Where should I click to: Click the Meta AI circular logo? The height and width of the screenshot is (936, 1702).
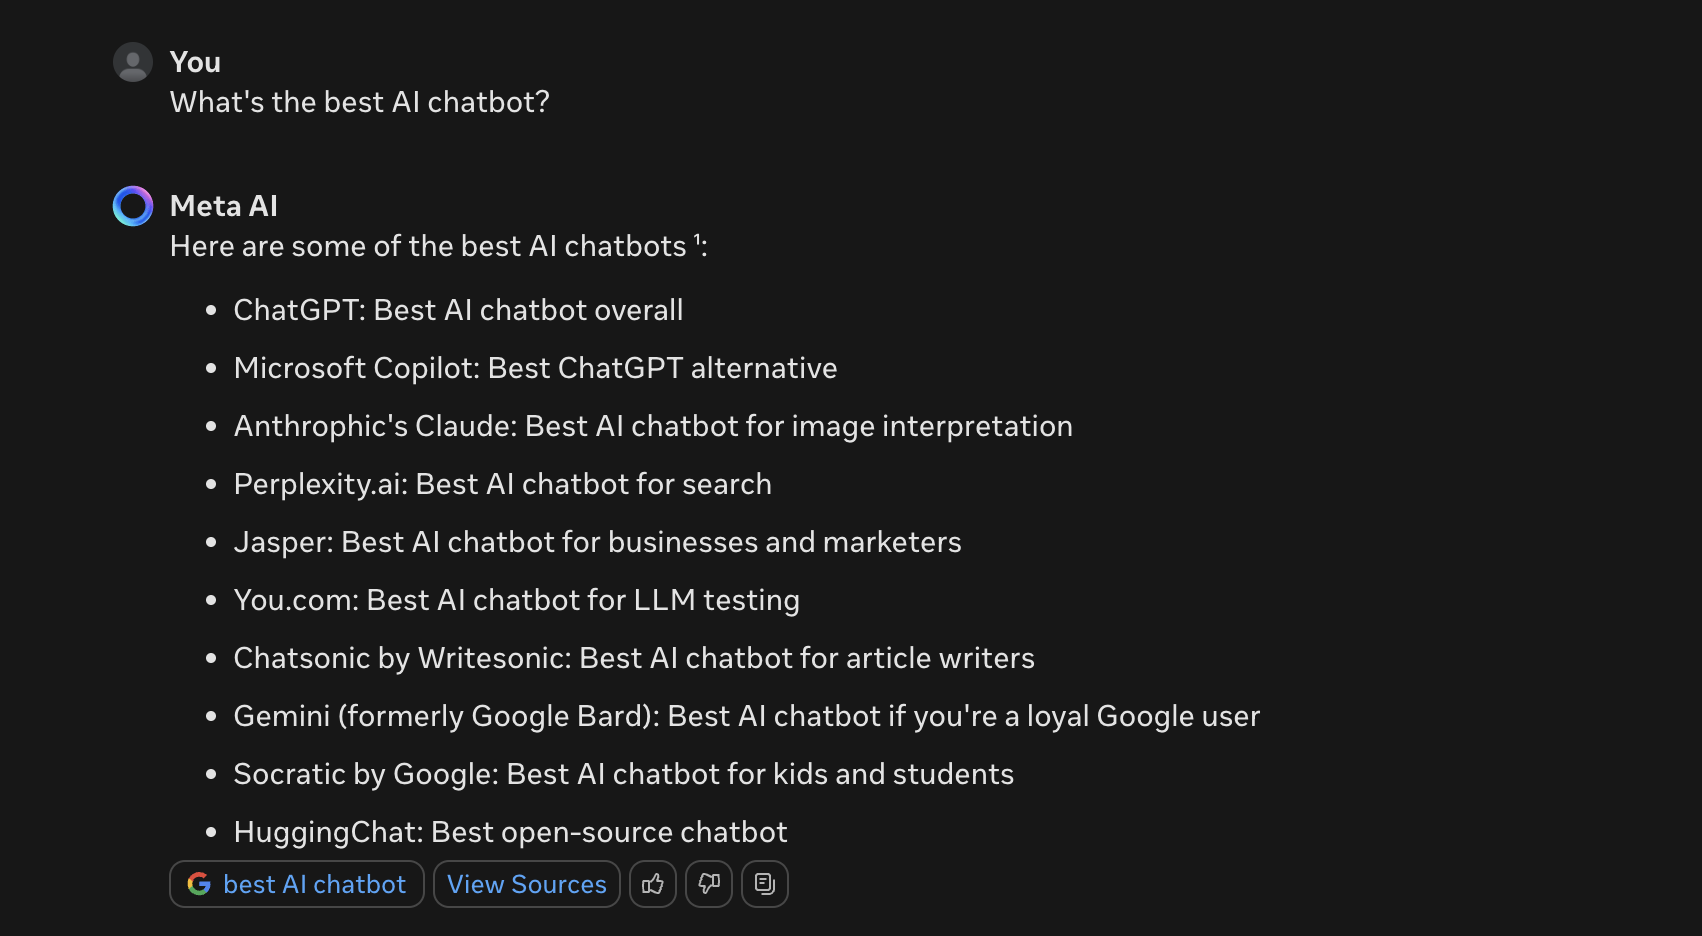click(132, 206)
